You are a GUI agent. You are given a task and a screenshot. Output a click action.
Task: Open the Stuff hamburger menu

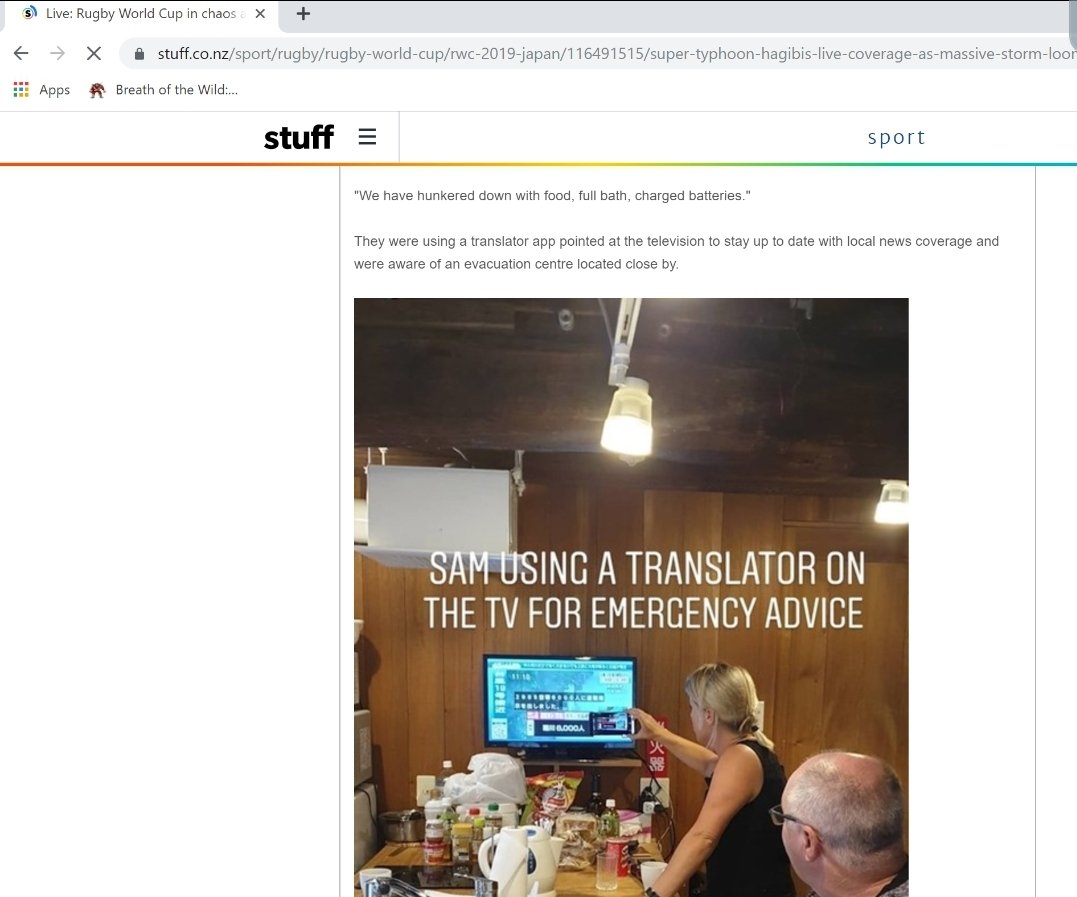point(367,137)
